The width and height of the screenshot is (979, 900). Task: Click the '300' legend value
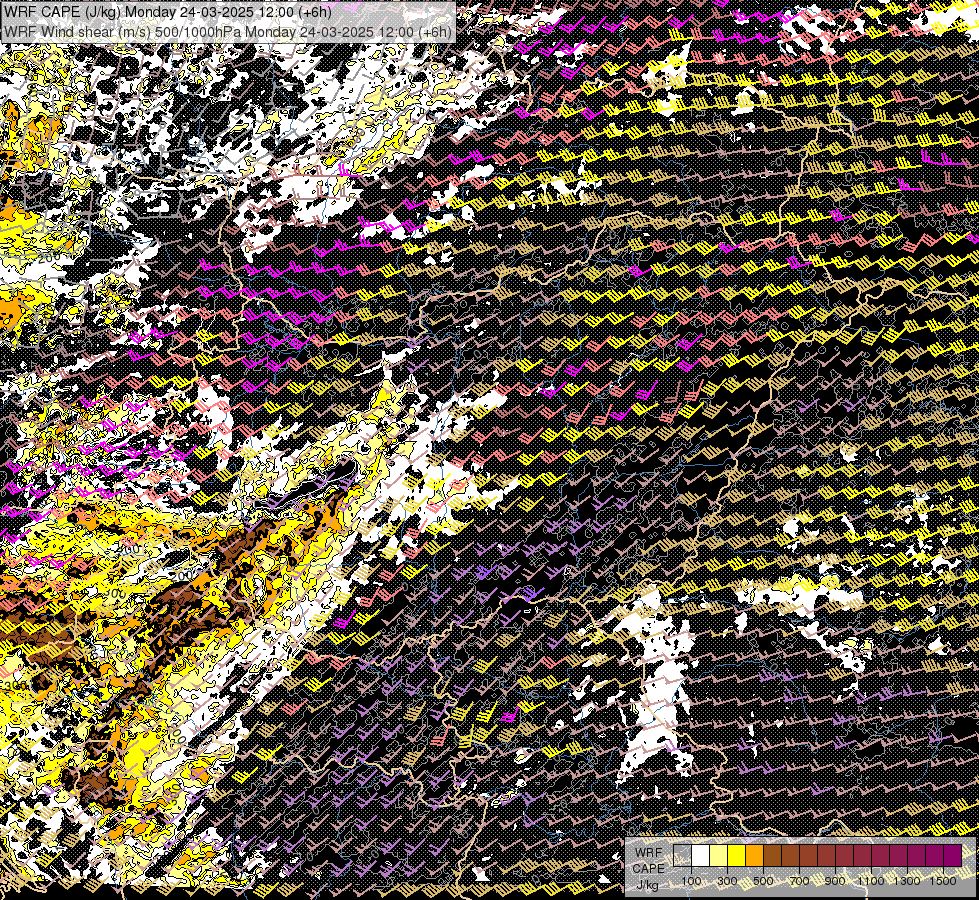tap(727, 881)
